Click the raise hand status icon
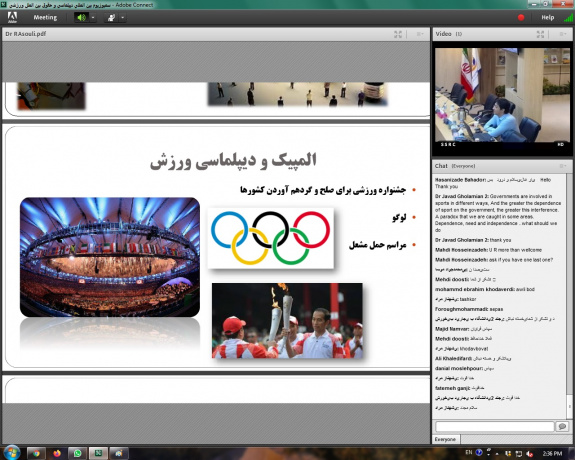 pos(111,17)
